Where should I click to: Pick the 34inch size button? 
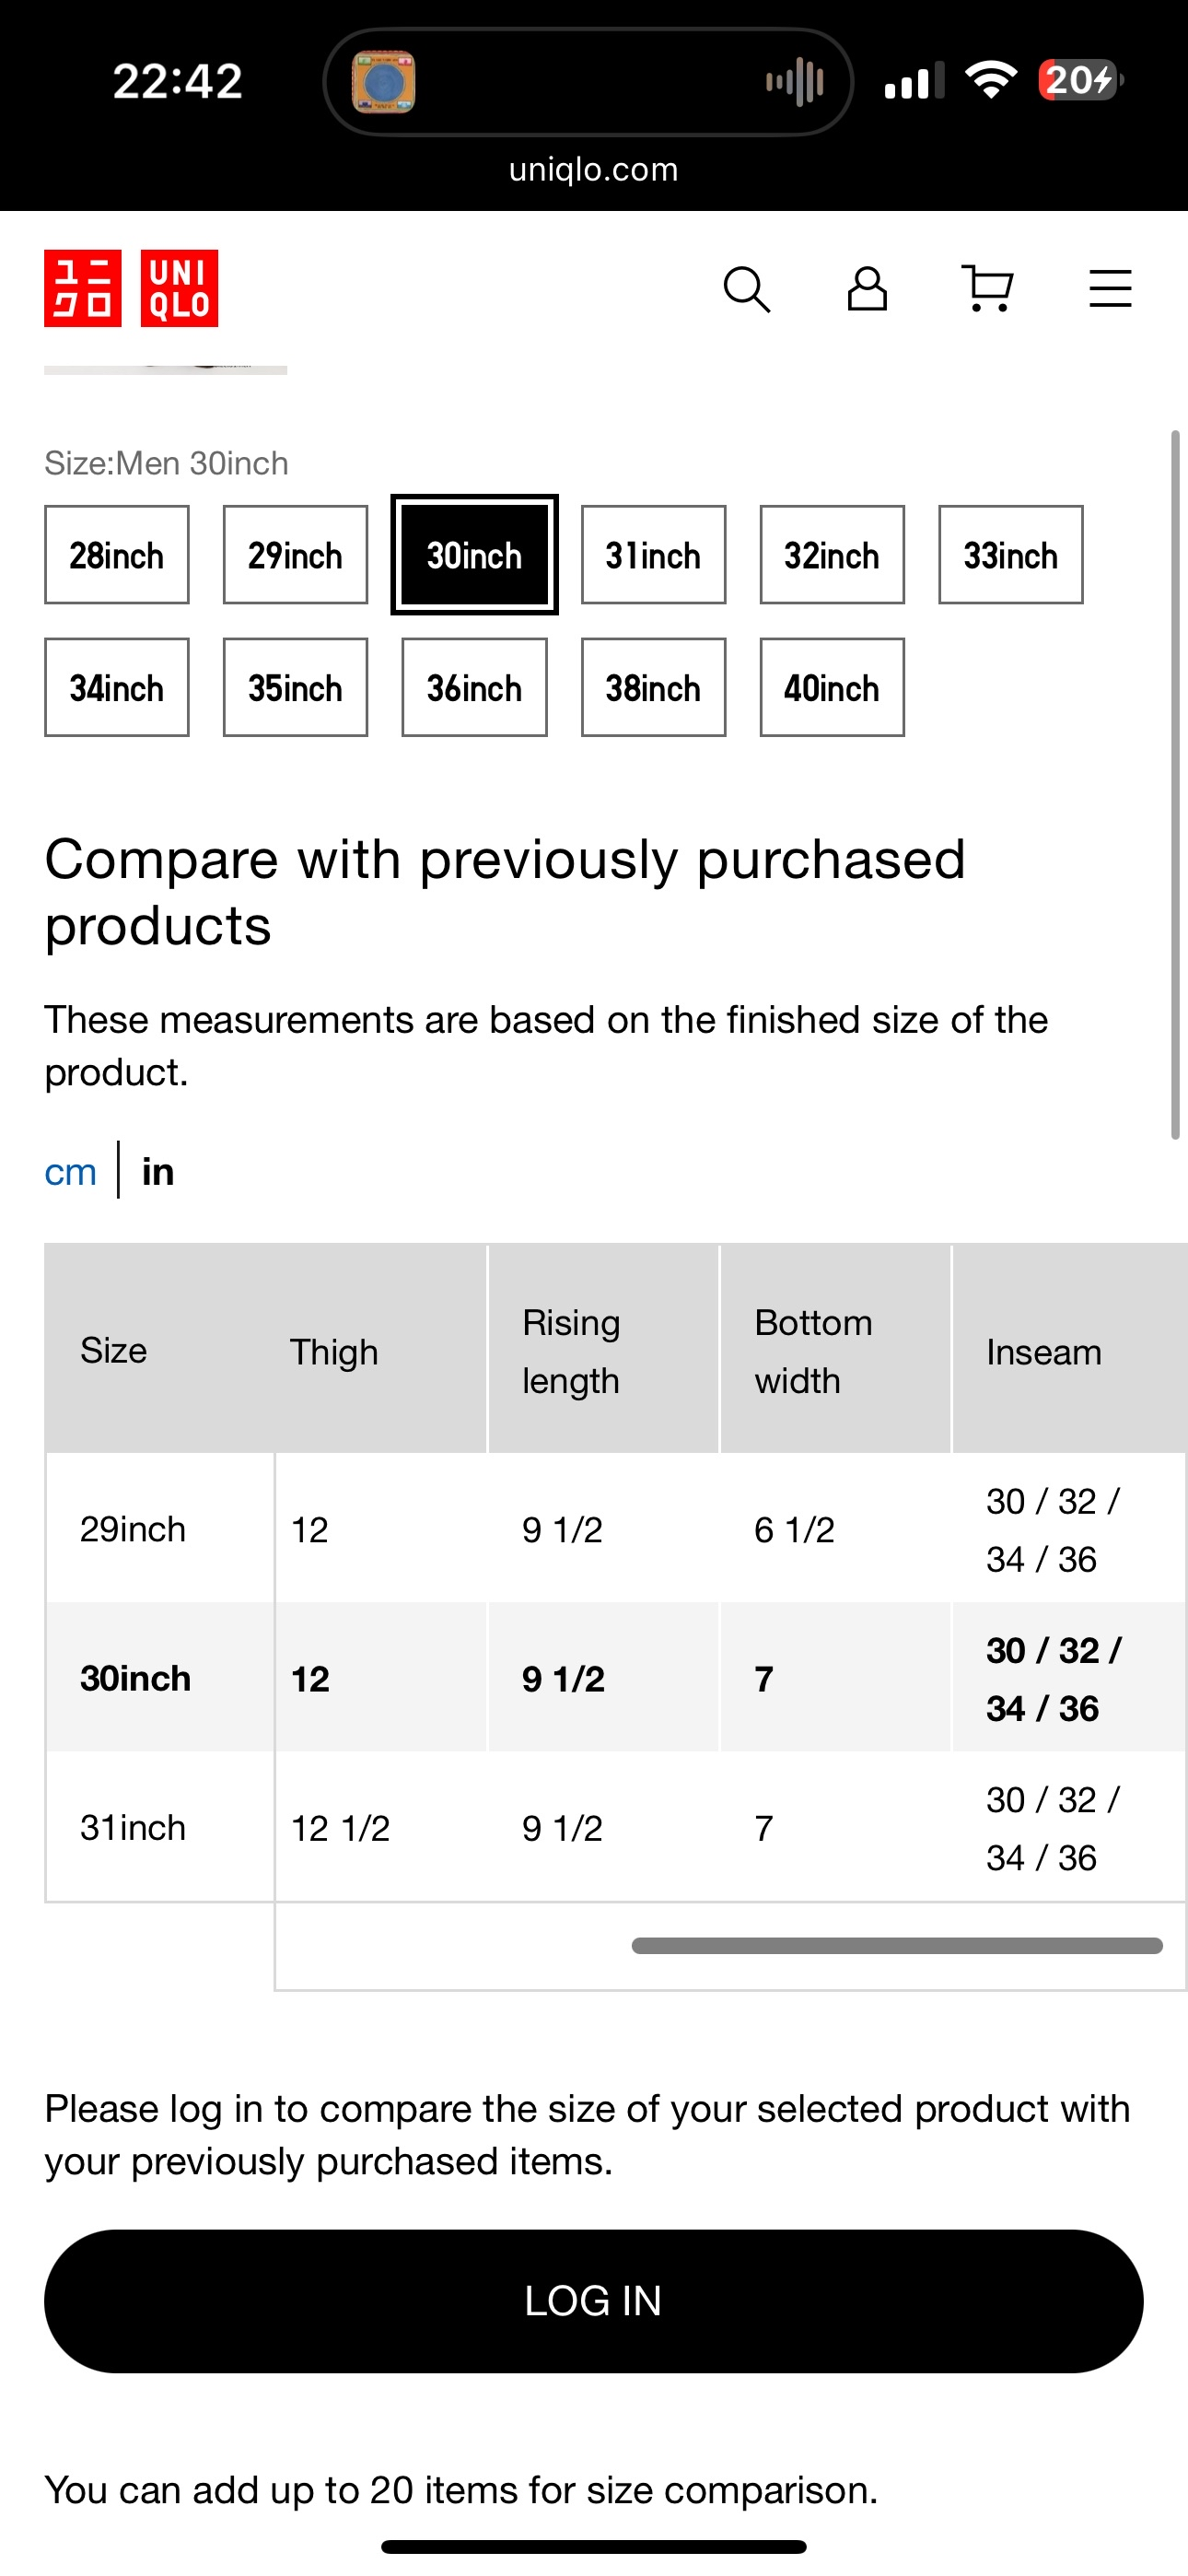(117, 688)
